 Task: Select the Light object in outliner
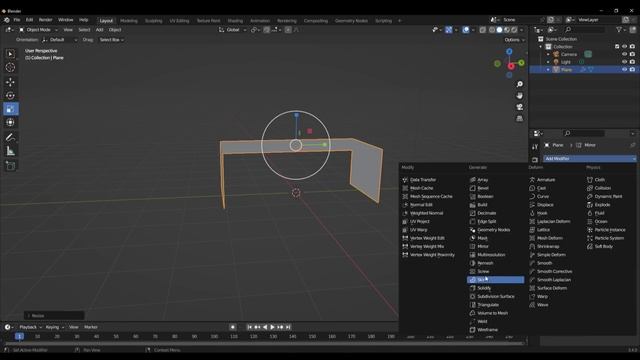click(566, 62)
